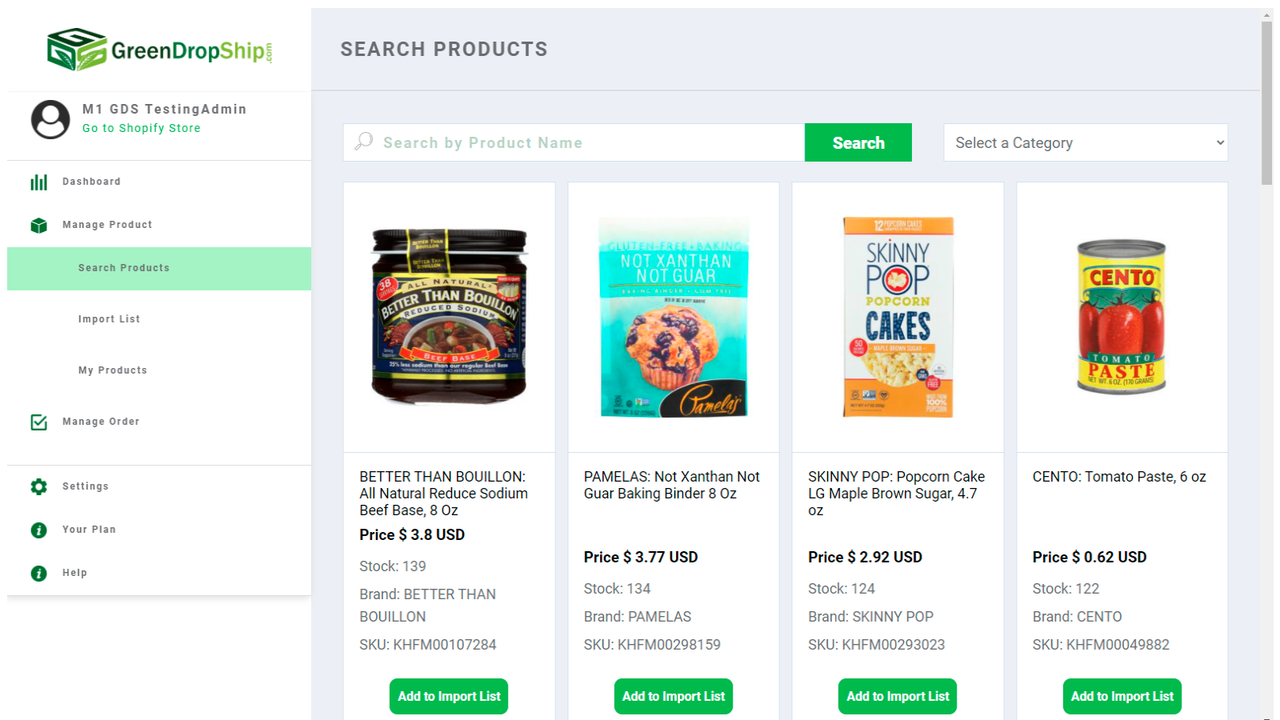Open the My Products section

click(x=112, y=369)
